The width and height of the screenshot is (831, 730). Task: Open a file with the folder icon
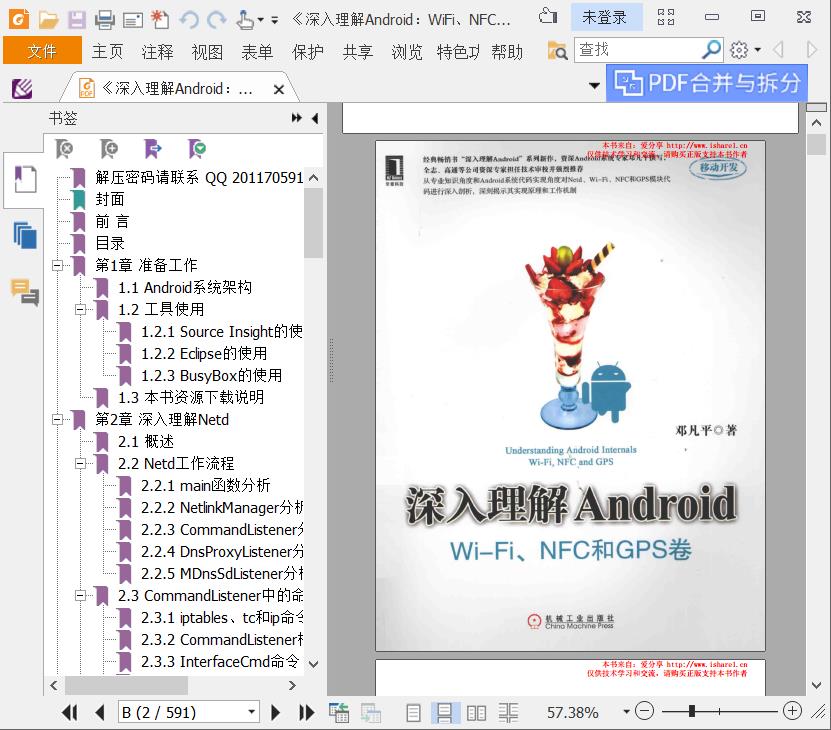click(48, 20)
